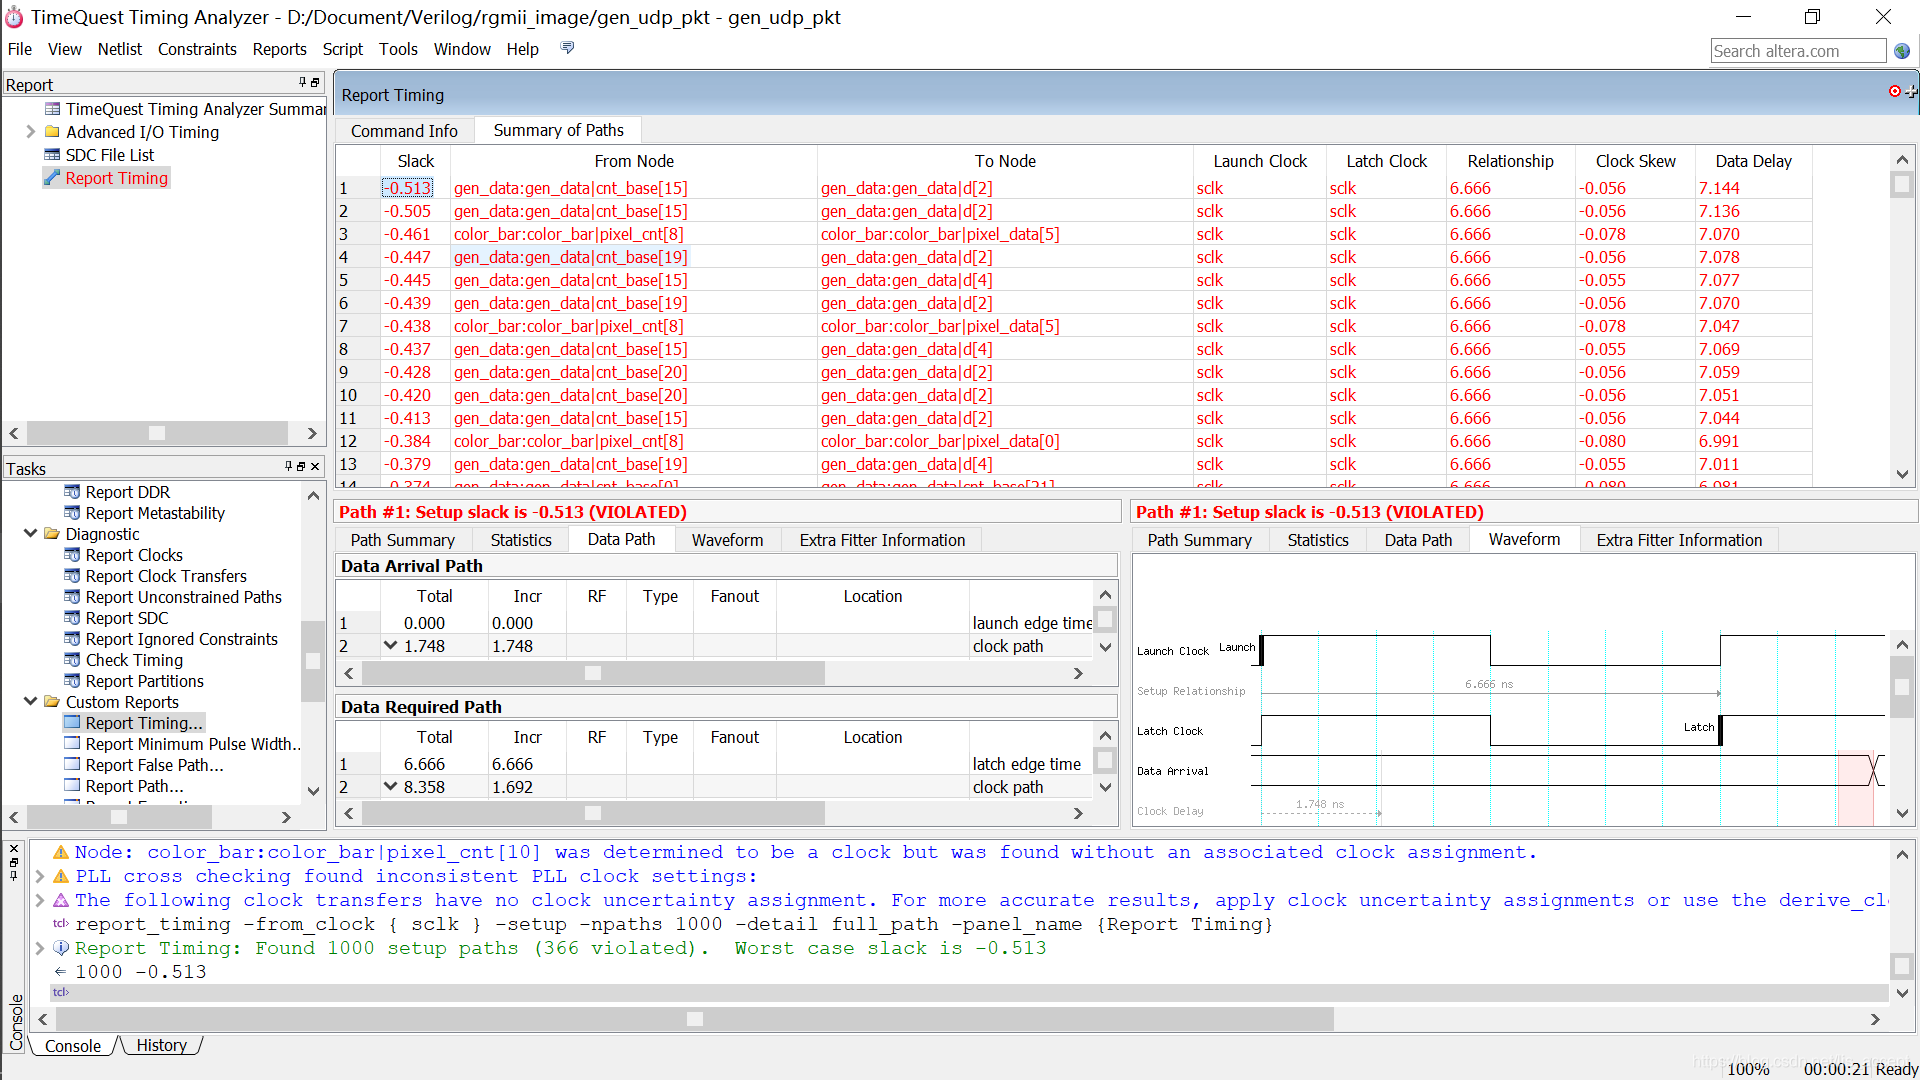Click the Report Ignored Constraints task icon
Screen dimensions: 1920x1080
click(x=72, y=639)
